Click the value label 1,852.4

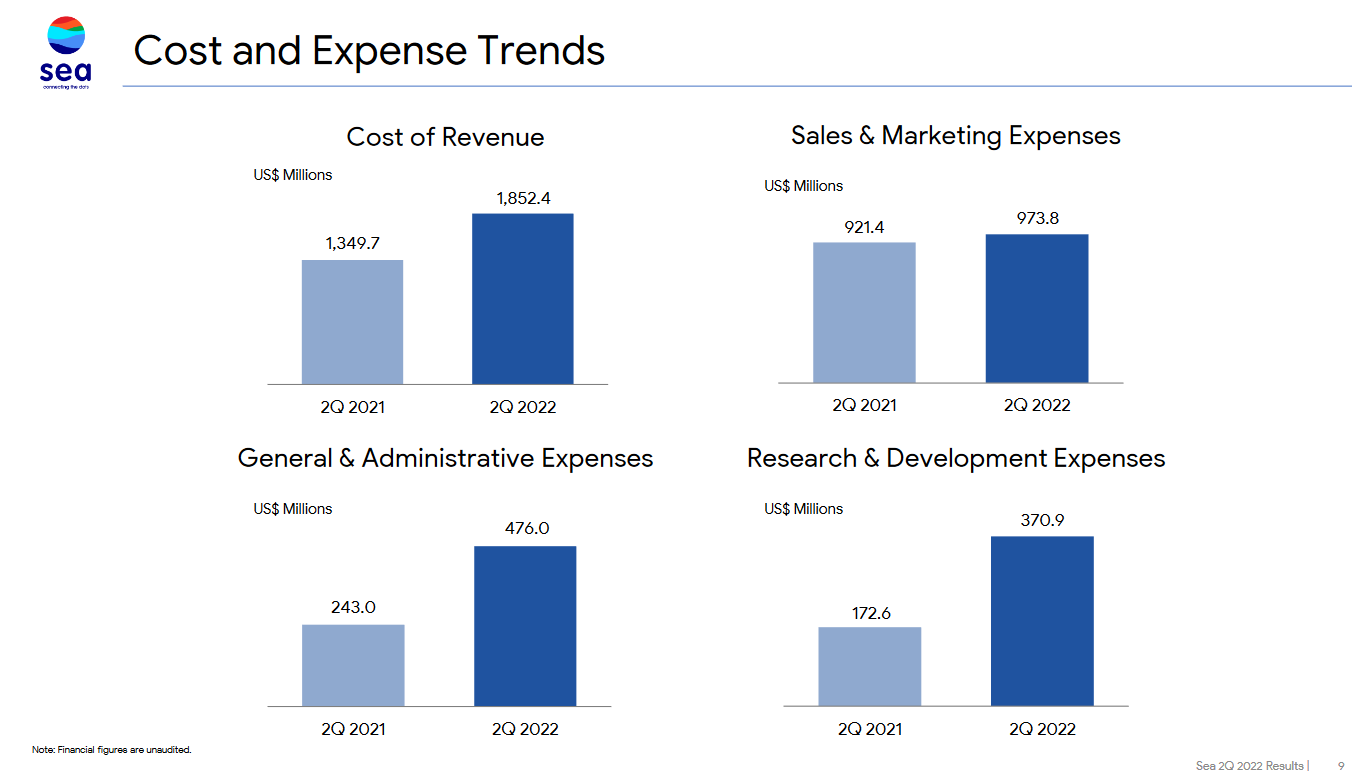tap(523, 198)
